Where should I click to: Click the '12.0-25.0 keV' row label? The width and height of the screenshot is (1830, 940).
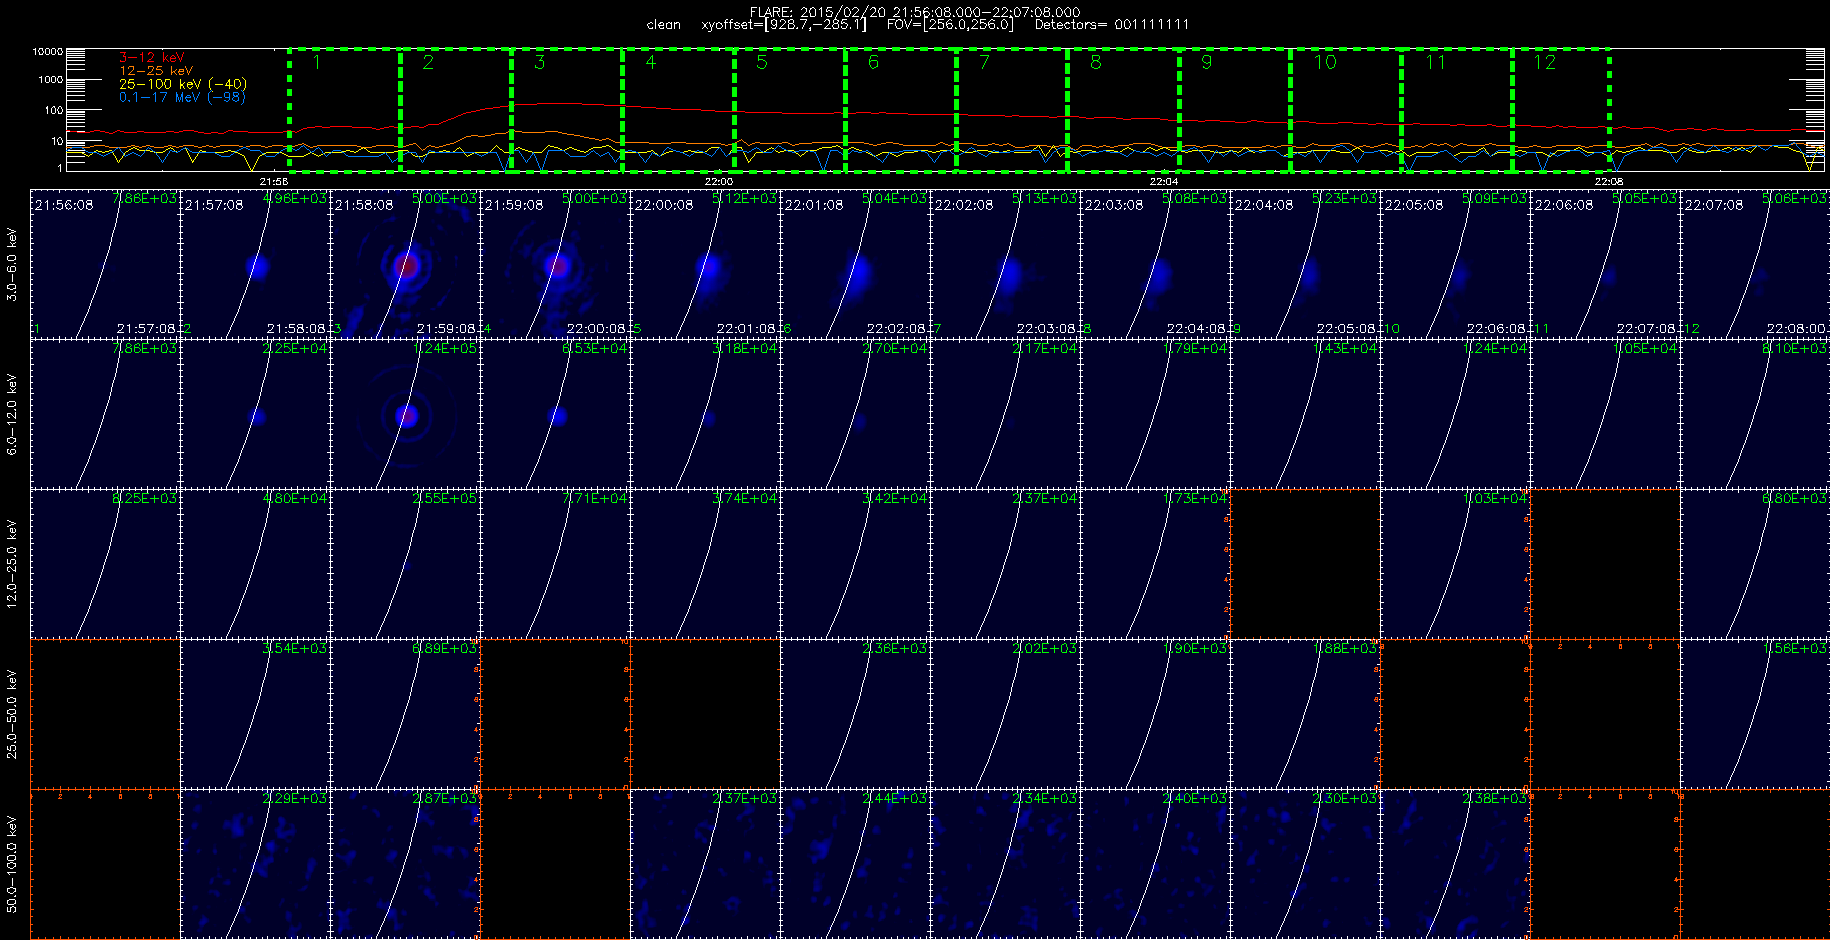pos(12,565)
